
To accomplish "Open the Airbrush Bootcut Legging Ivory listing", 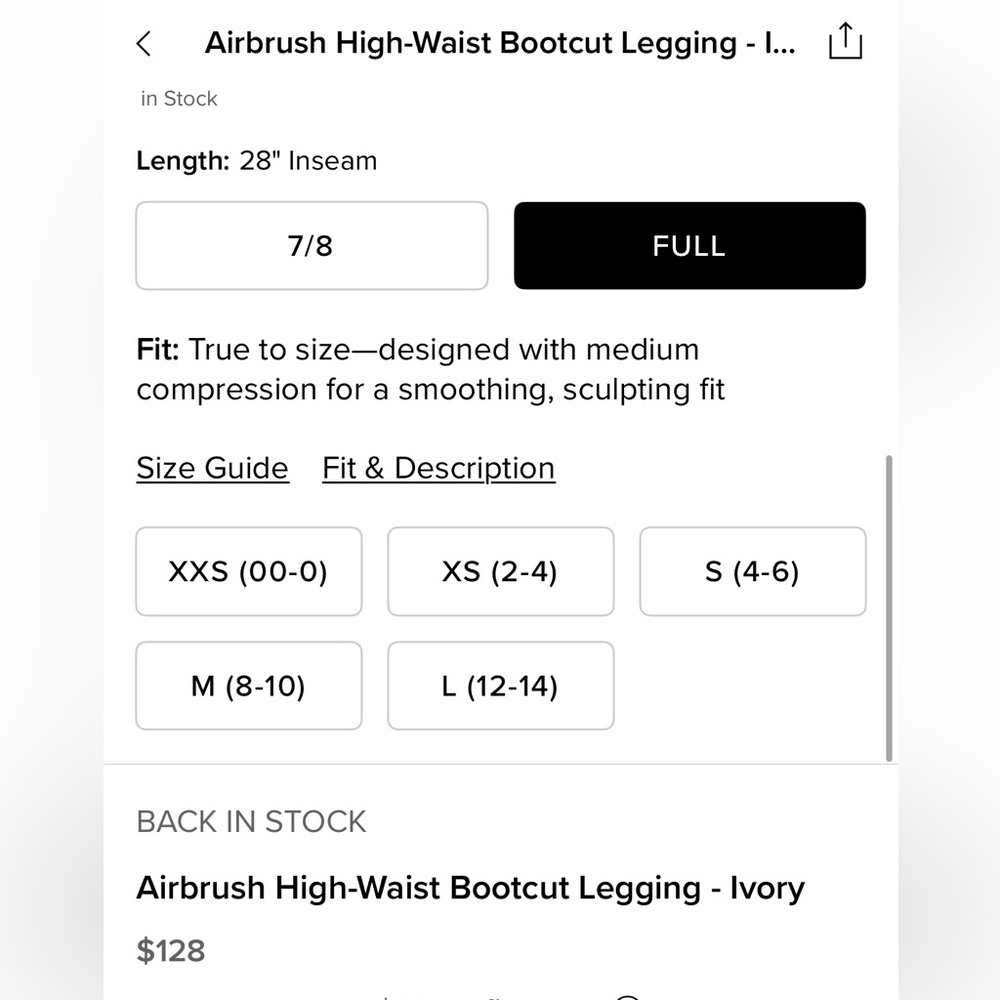I will [x=470, y=887].
